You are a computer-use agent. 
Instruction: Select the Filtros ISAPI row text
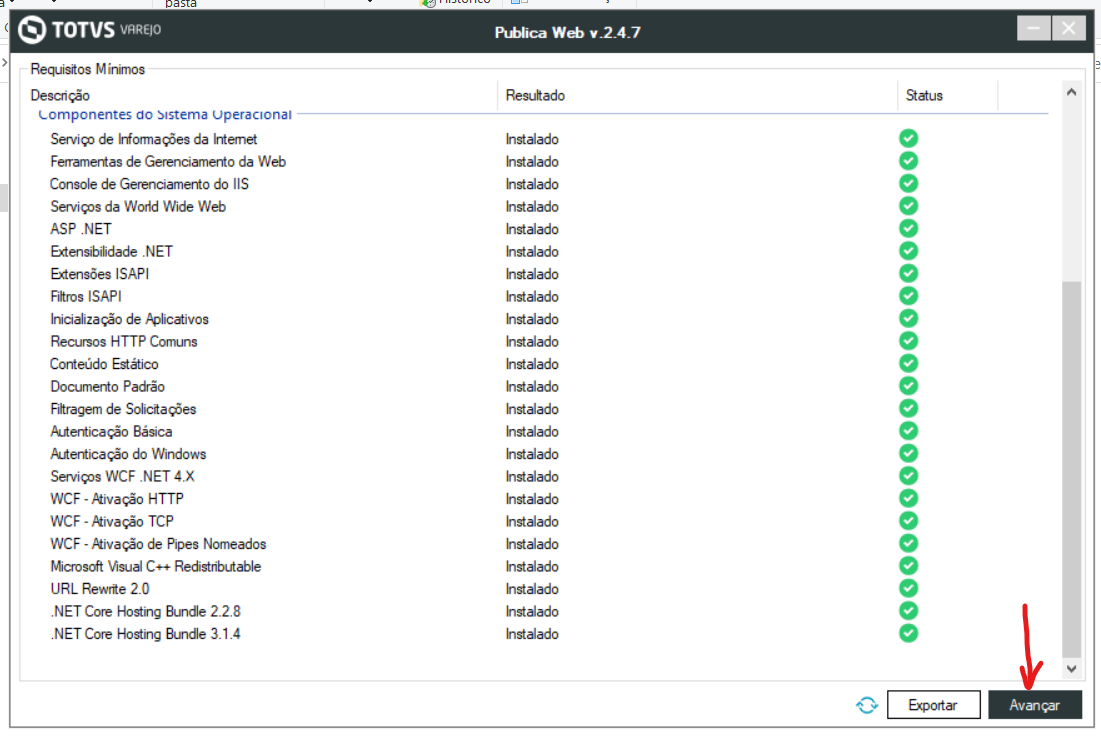tap(86, 296)
